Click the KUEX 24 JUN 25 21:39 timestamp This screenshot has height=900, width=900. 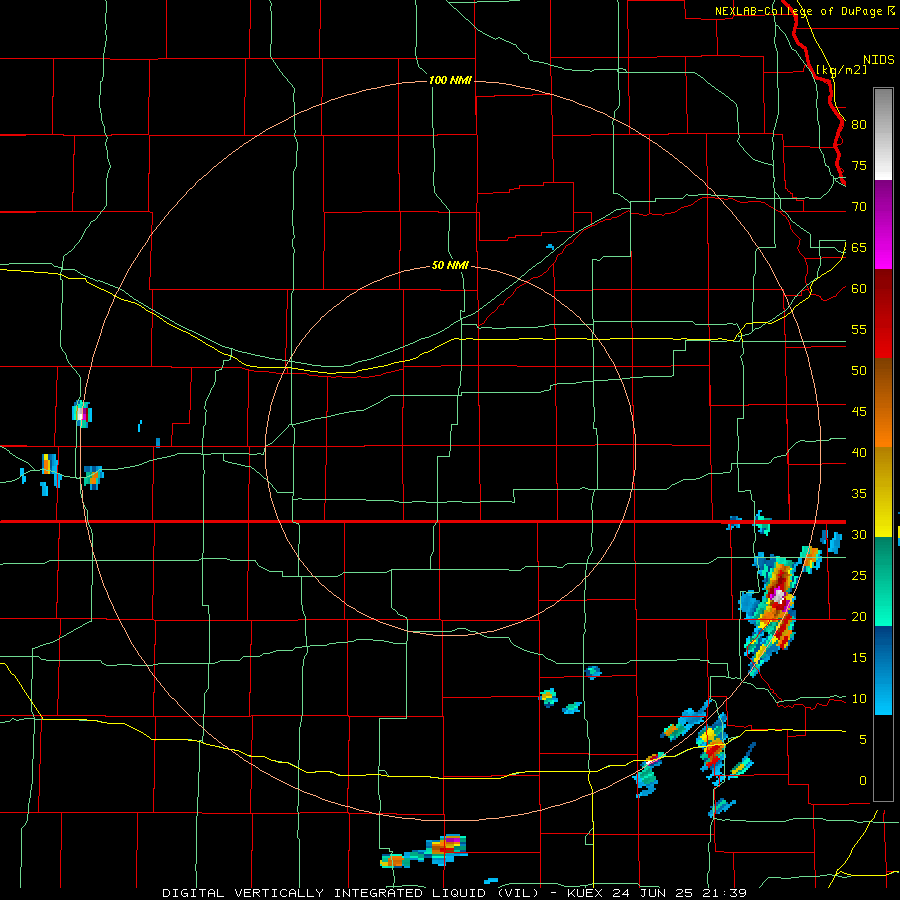[657, 893]
